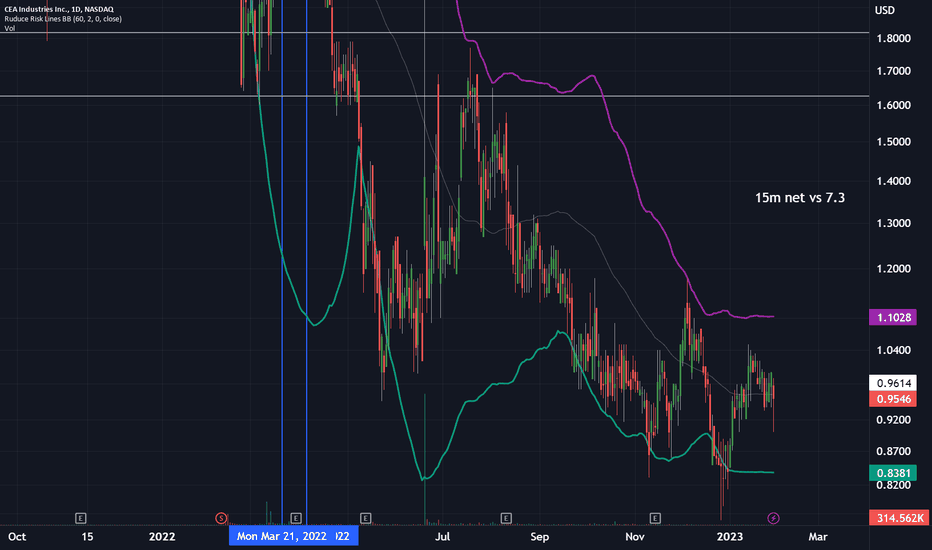Click the 1.4000 price scale value
Screen dimensions: 932x550
893,181
